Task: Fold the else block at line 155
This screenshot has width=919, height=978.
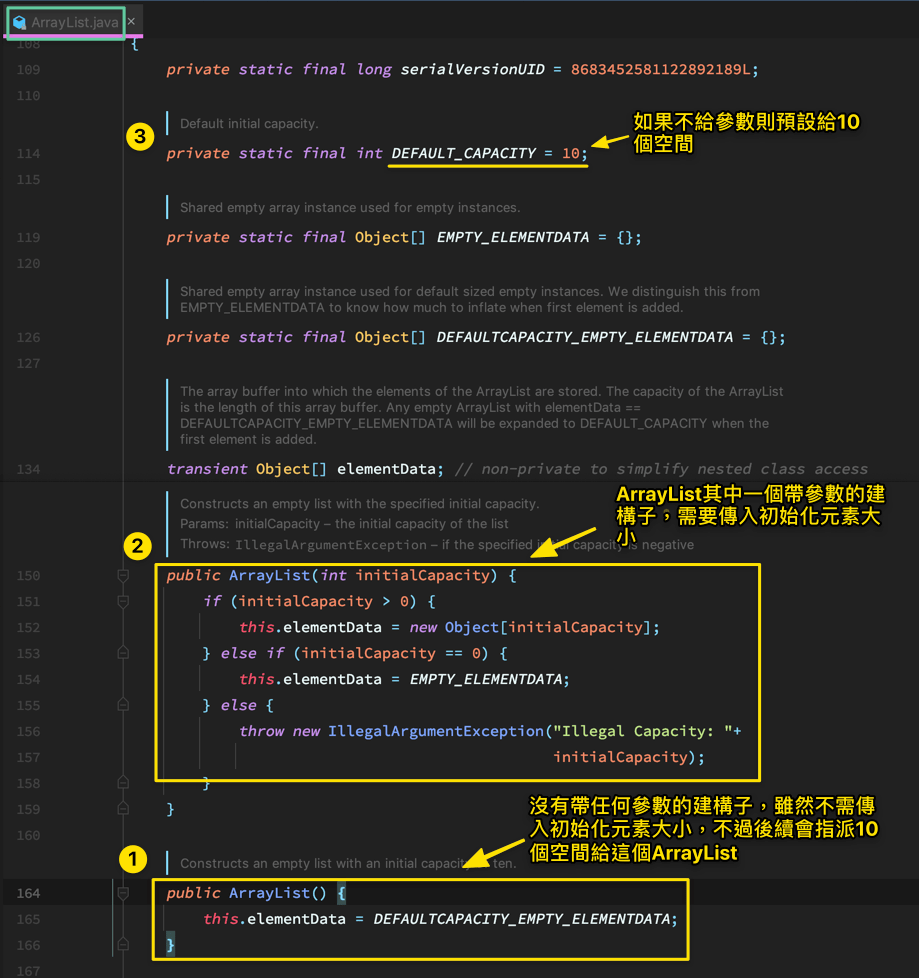Action: coord(123,706)
